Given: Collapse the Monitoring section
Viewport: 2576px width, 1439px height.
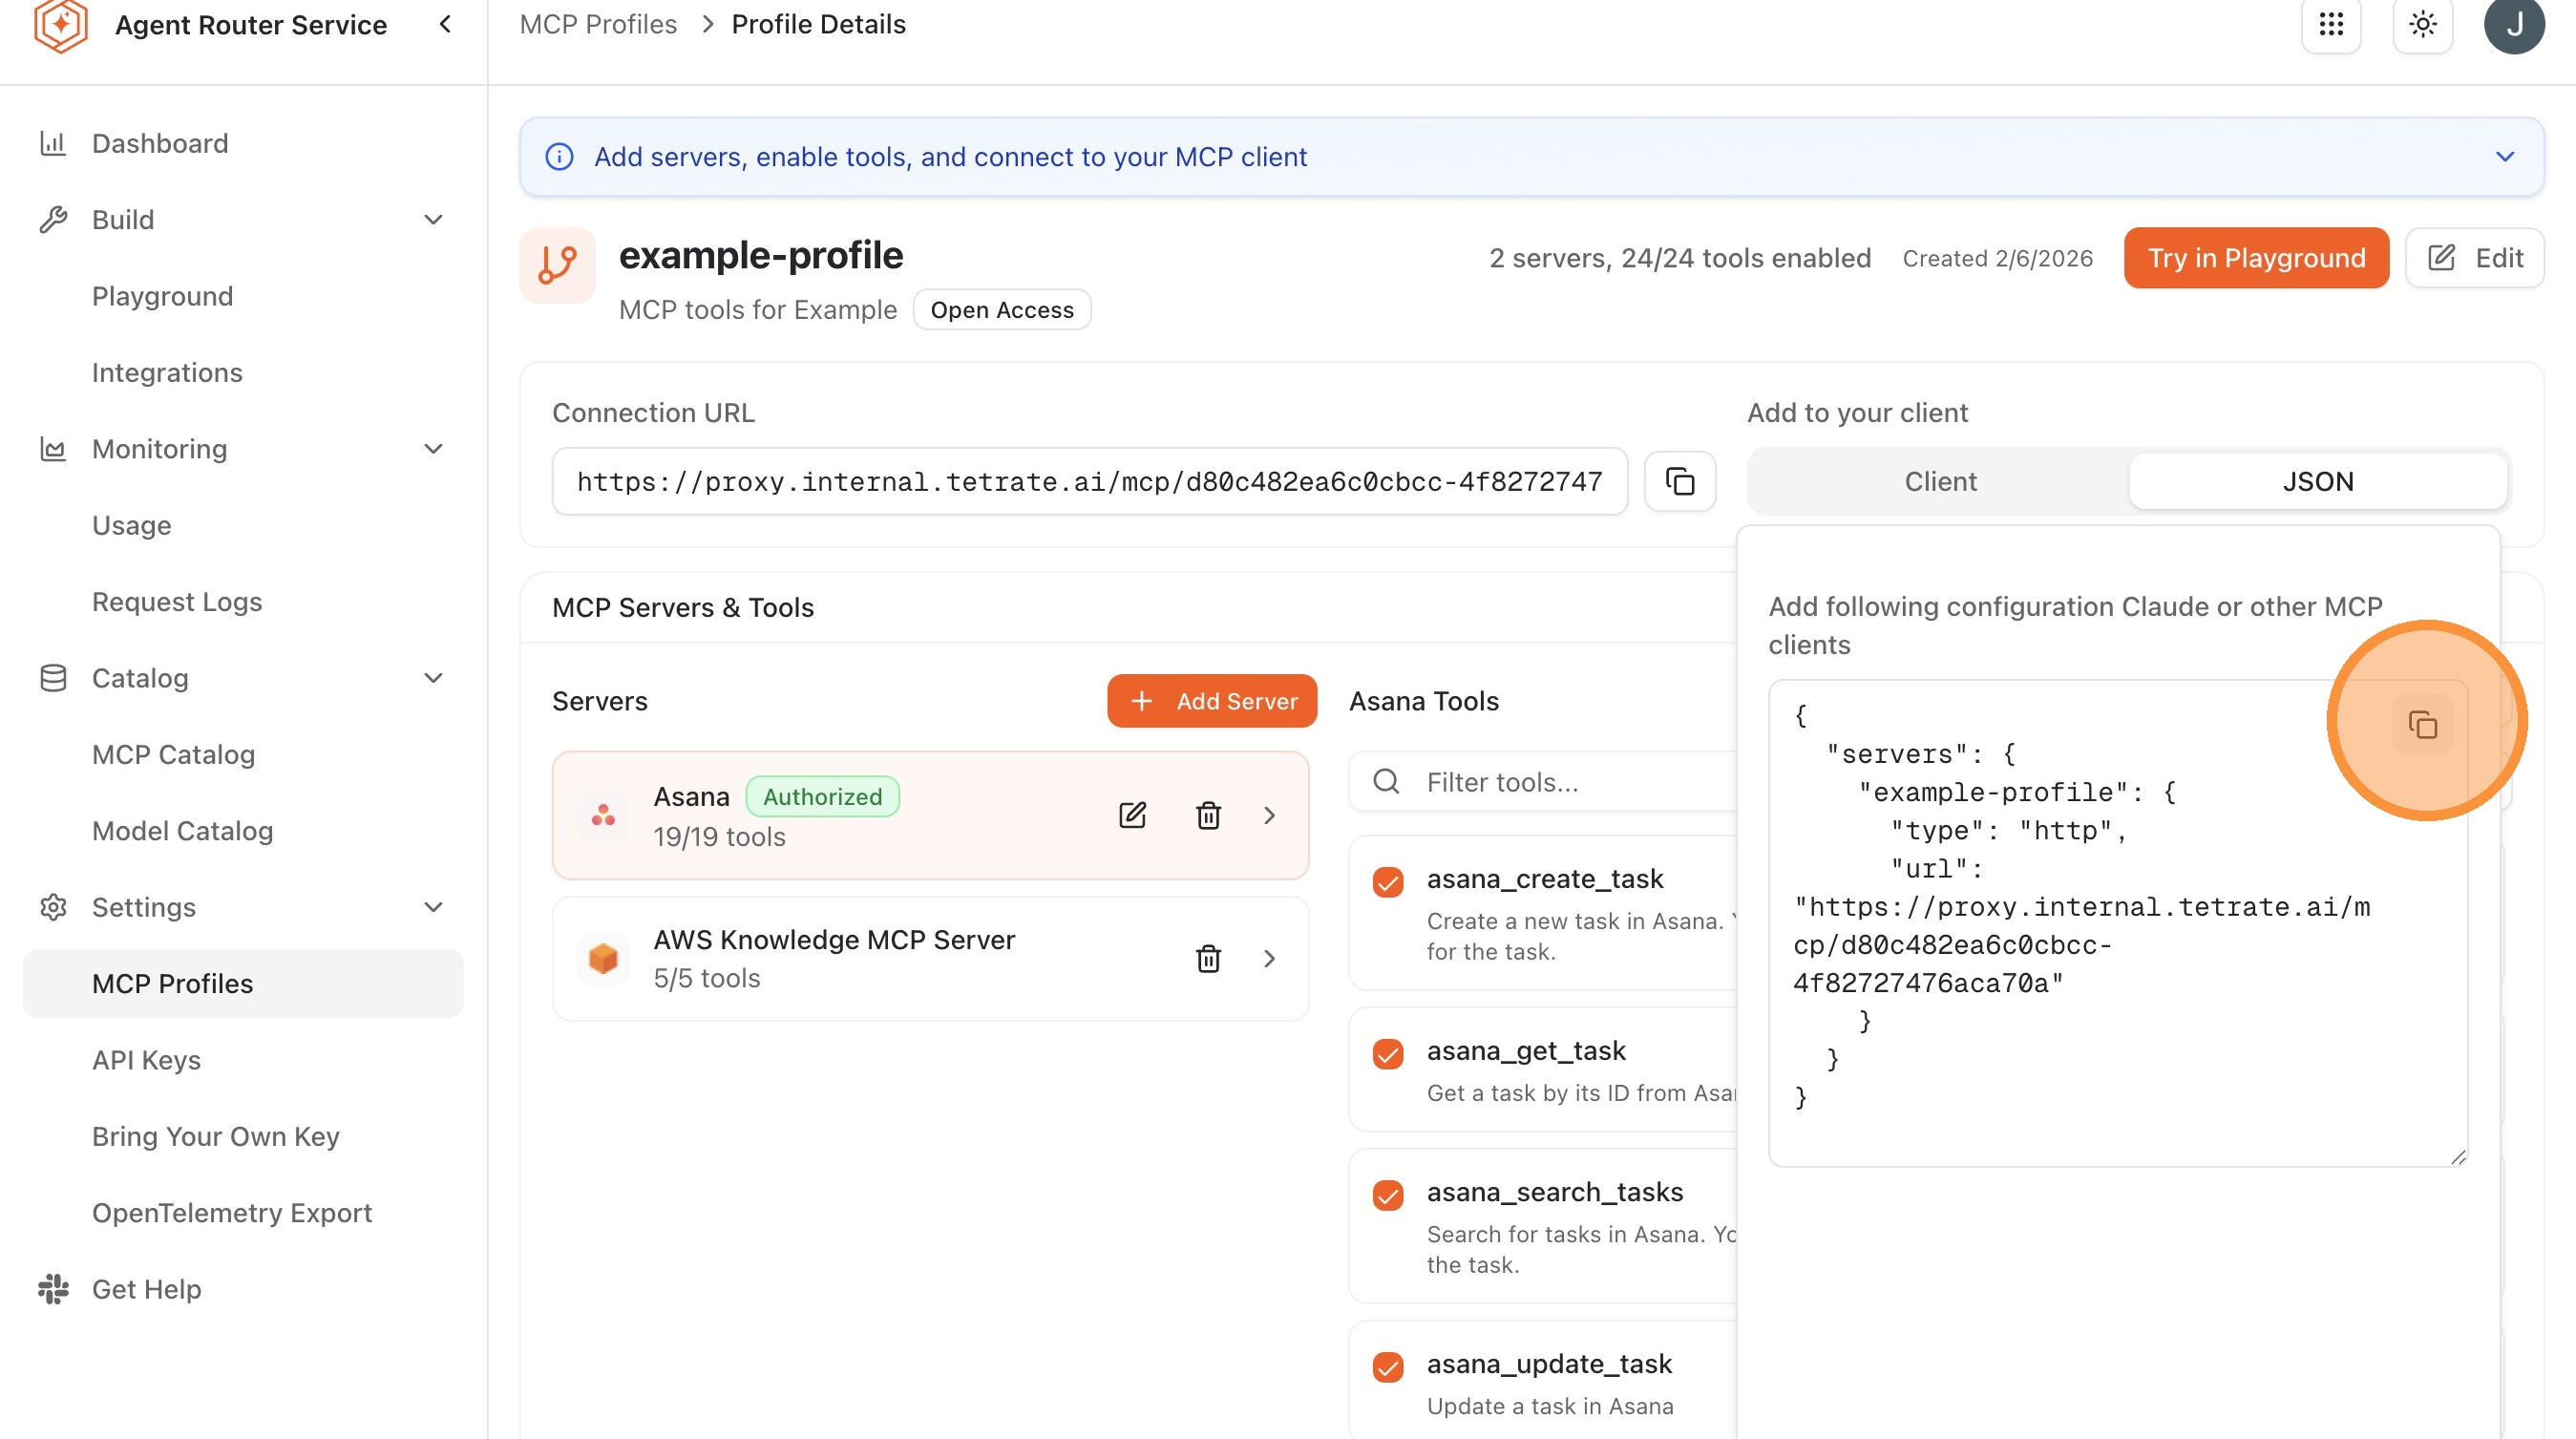Looking at the screenshot, I should (x=433, y=449).
